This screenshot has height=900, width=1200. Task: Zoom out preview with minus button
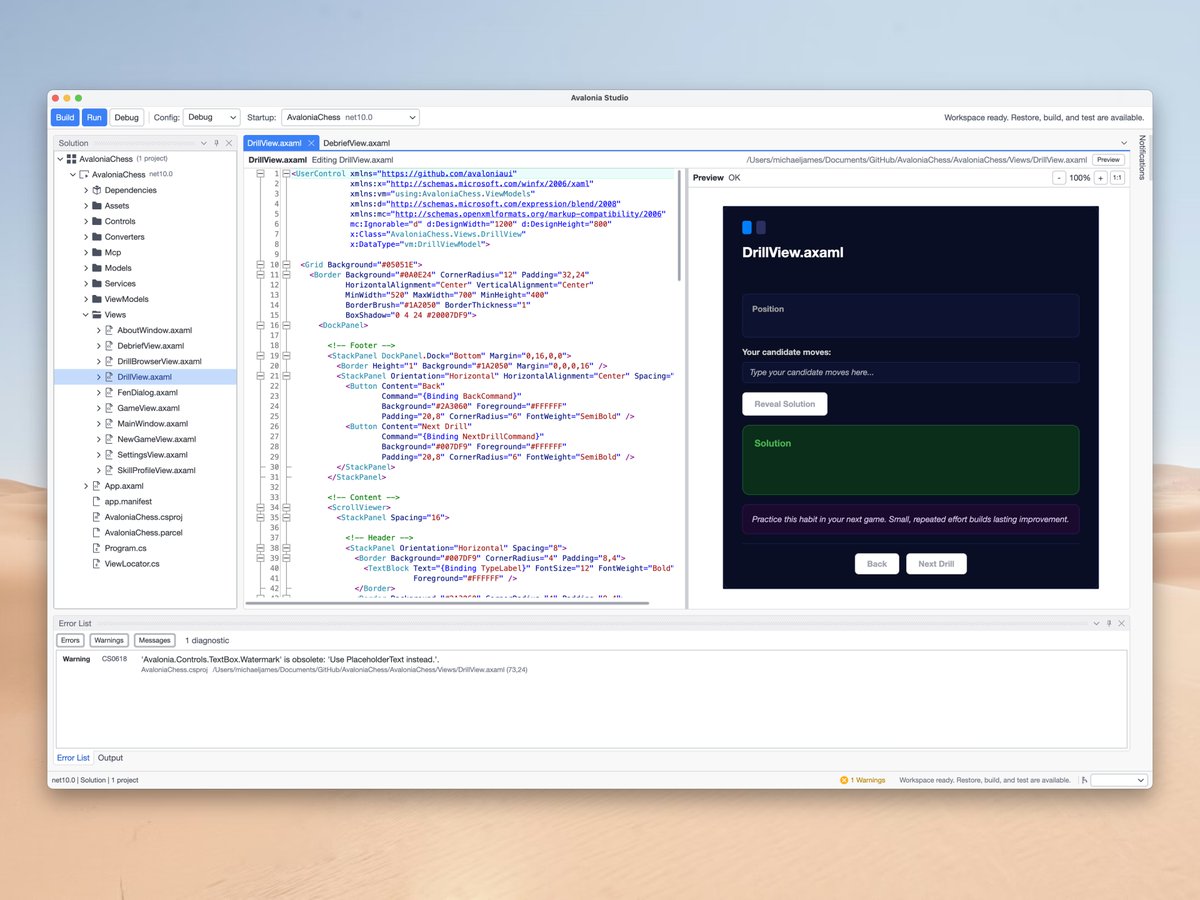(x=1060, y=178)
